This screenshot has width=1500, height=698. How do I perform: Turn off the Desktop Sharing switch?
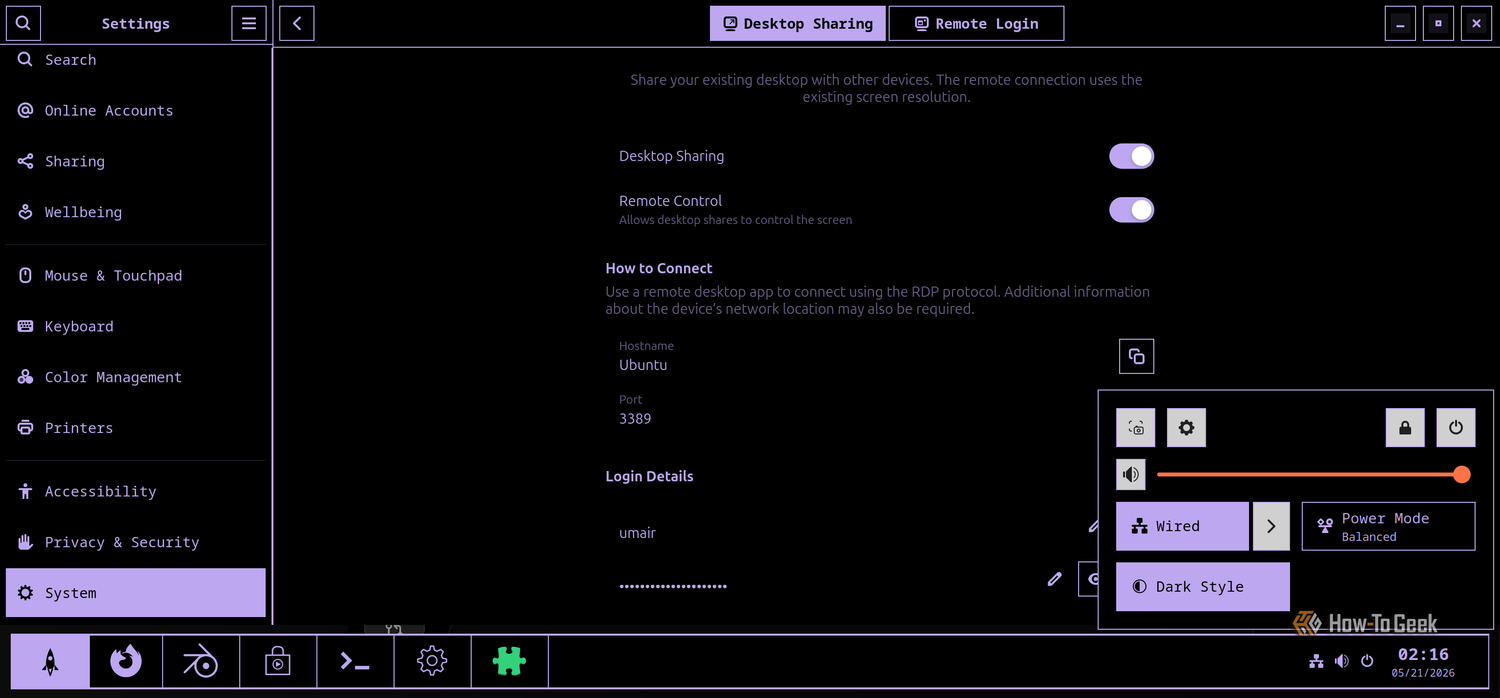pyautogui.click(x=1131, y=156)
